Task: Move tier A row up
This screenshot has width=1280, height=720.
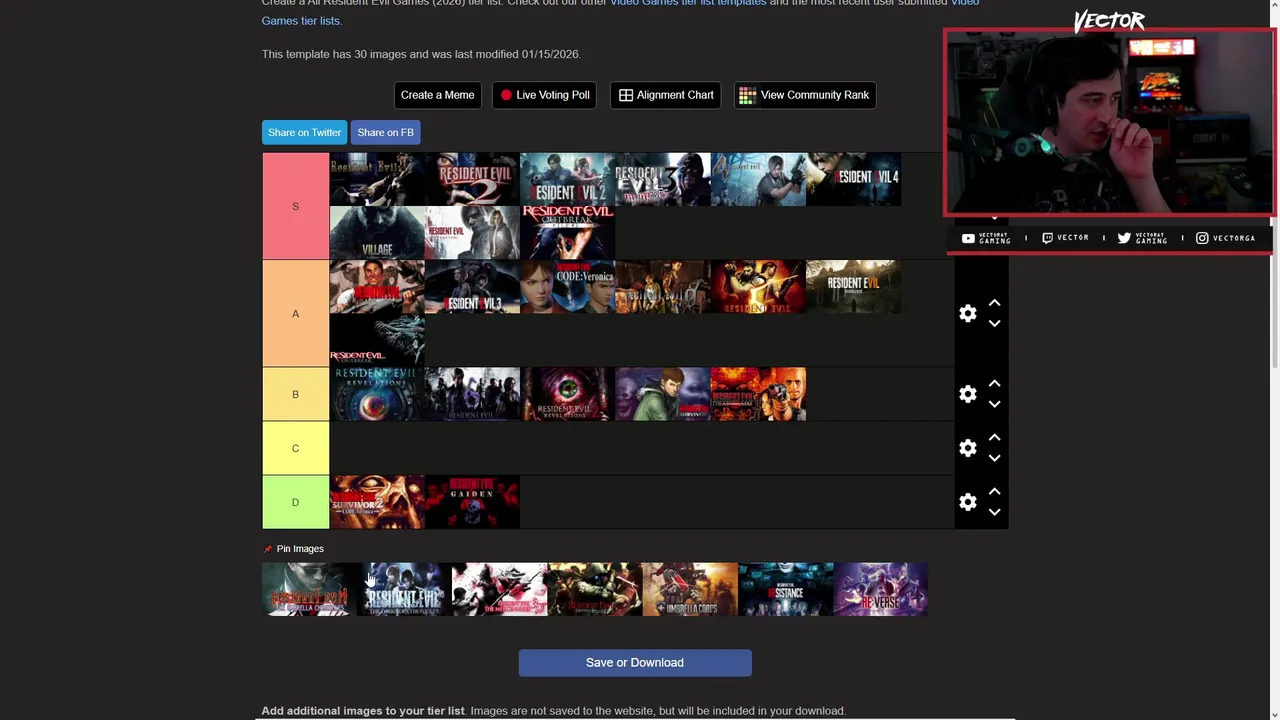Action: (994, 302)
